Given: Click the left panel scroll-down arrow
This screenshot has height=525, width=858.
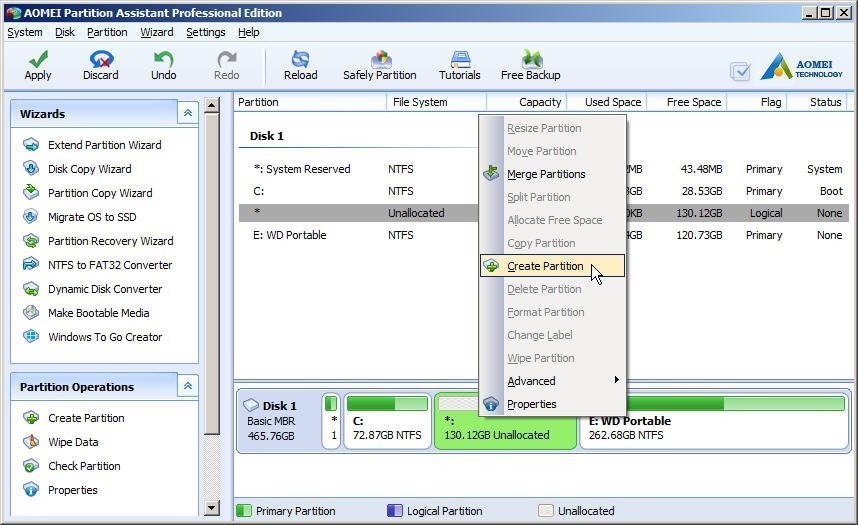Looking at the screenshot, I should pyautogui.click(x=211, y=507).
